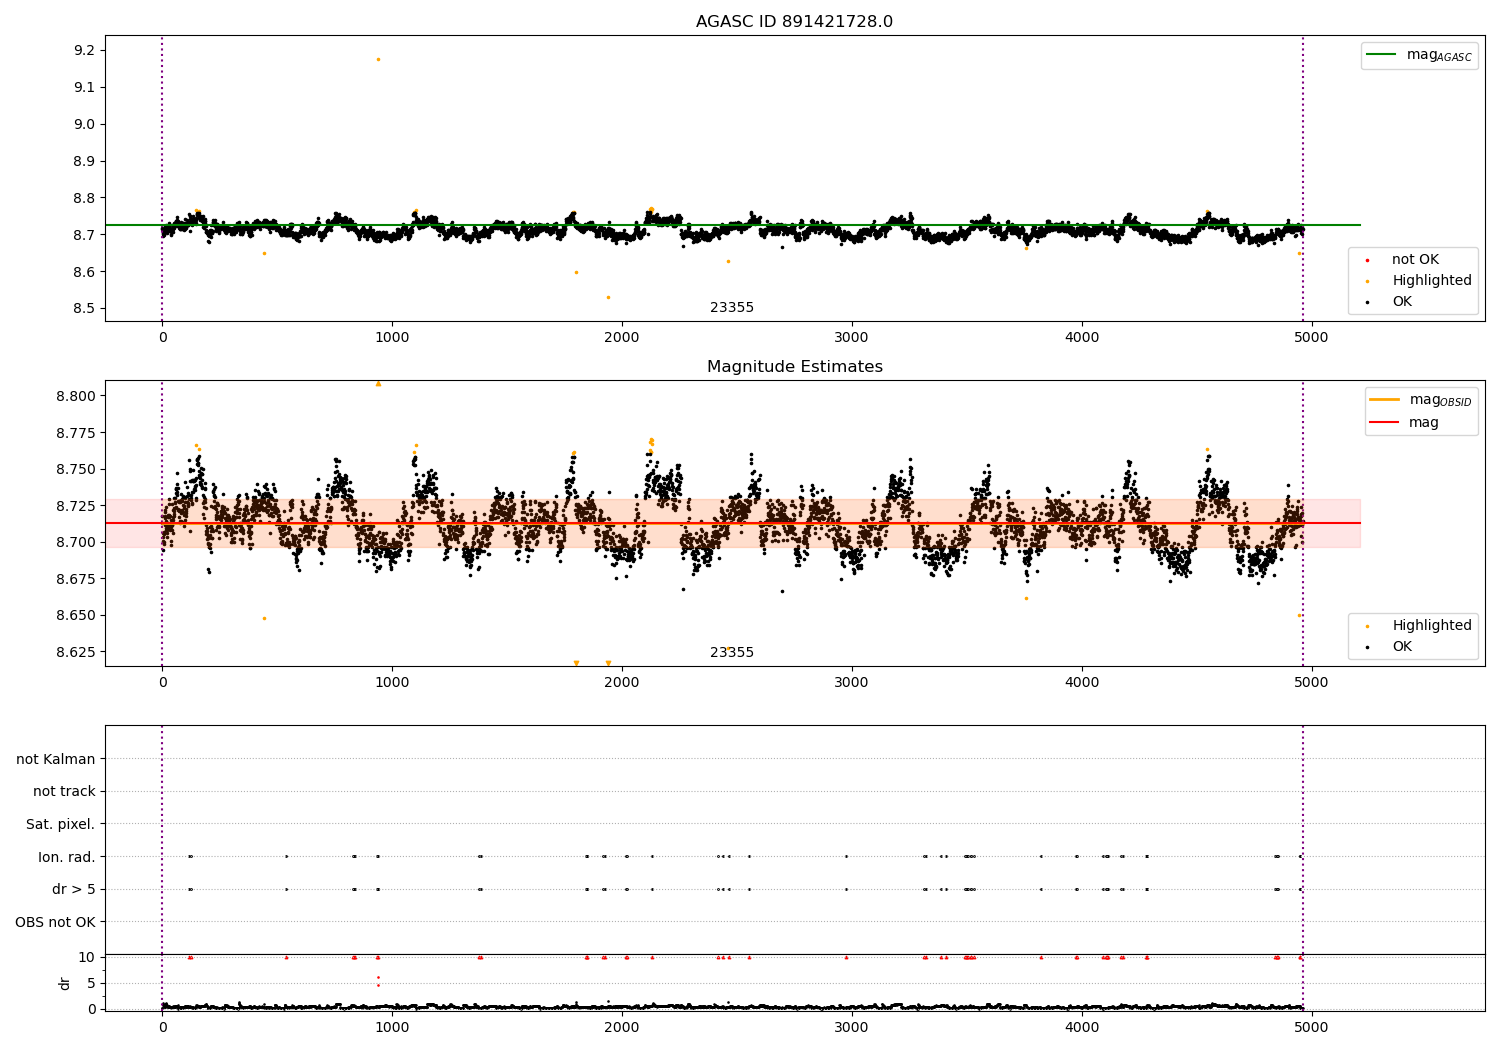Click the 5000 x-tick under top plot

point(1312,338)
